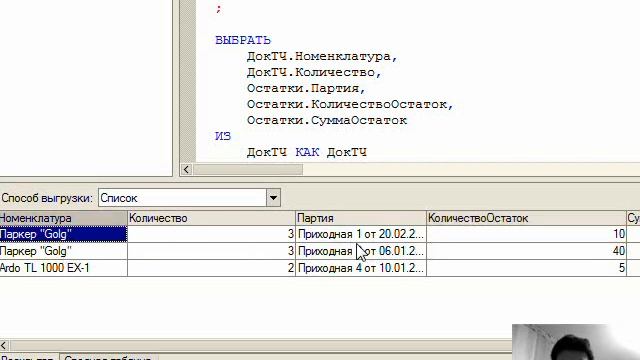Click Остатки.Партия line in query
Viewport: 640px width, 360px height.
coord(306,88)
